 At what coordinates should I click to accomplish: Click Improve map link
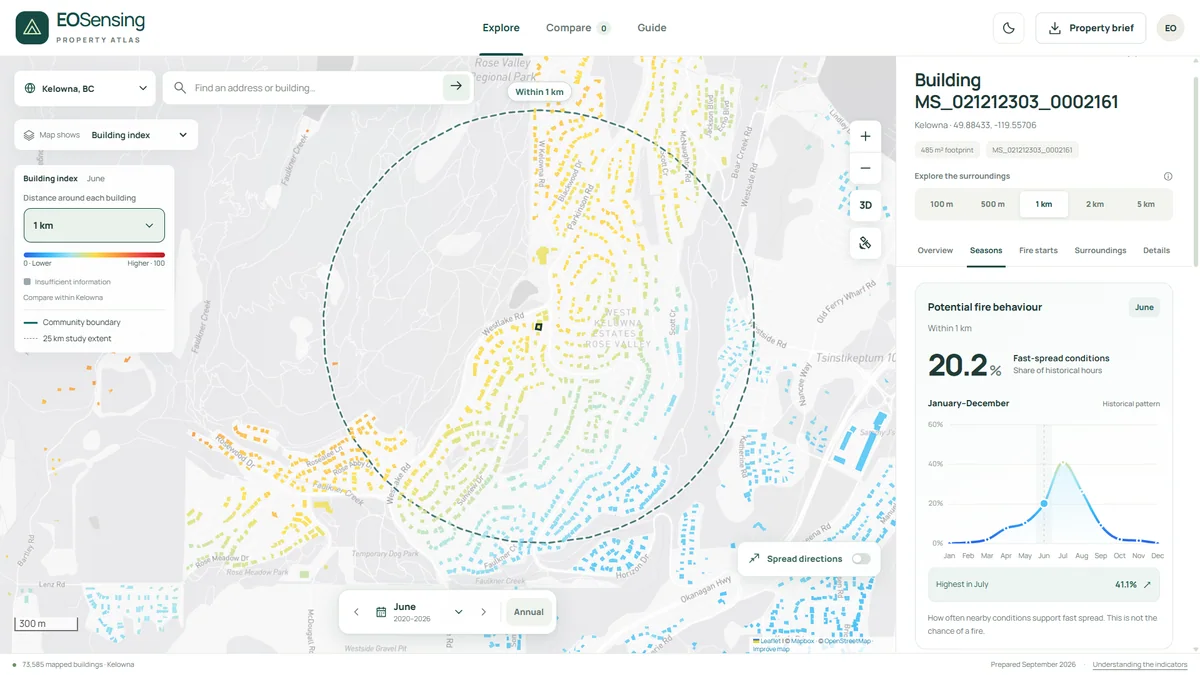coord(771,649)
